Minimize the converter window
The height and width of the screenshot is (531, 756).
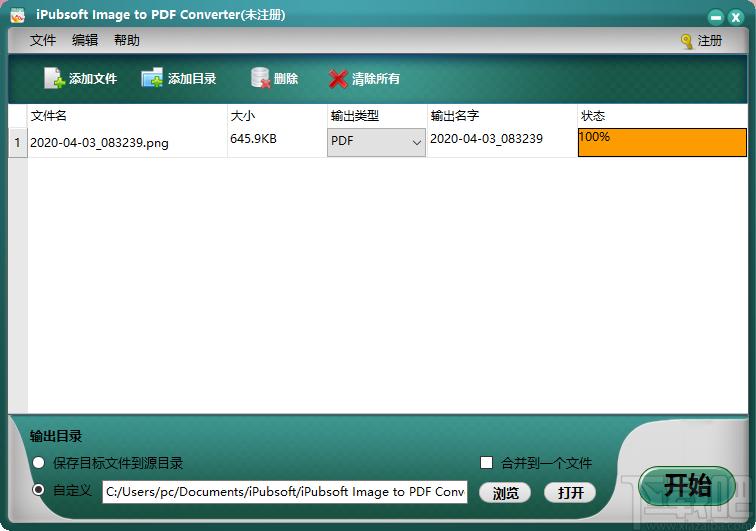(716, 16)
